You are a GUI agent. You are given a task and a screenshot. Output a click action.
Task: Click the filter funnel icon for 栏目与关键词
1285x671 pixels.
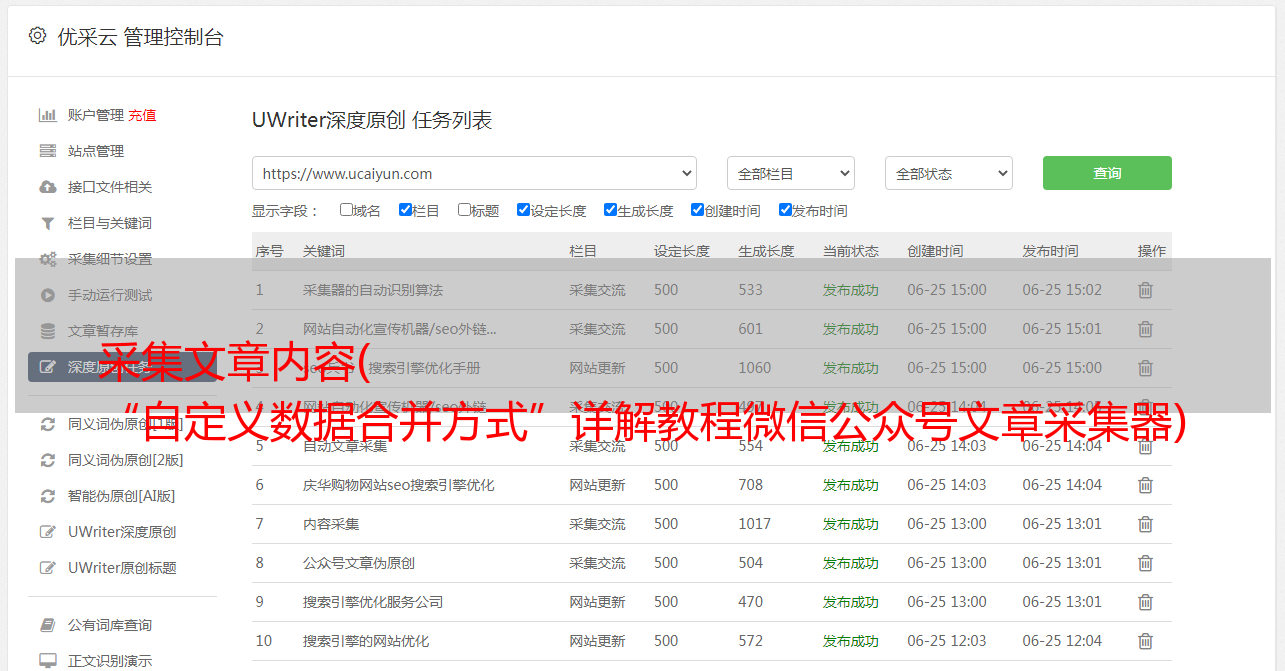click(47, 223)
